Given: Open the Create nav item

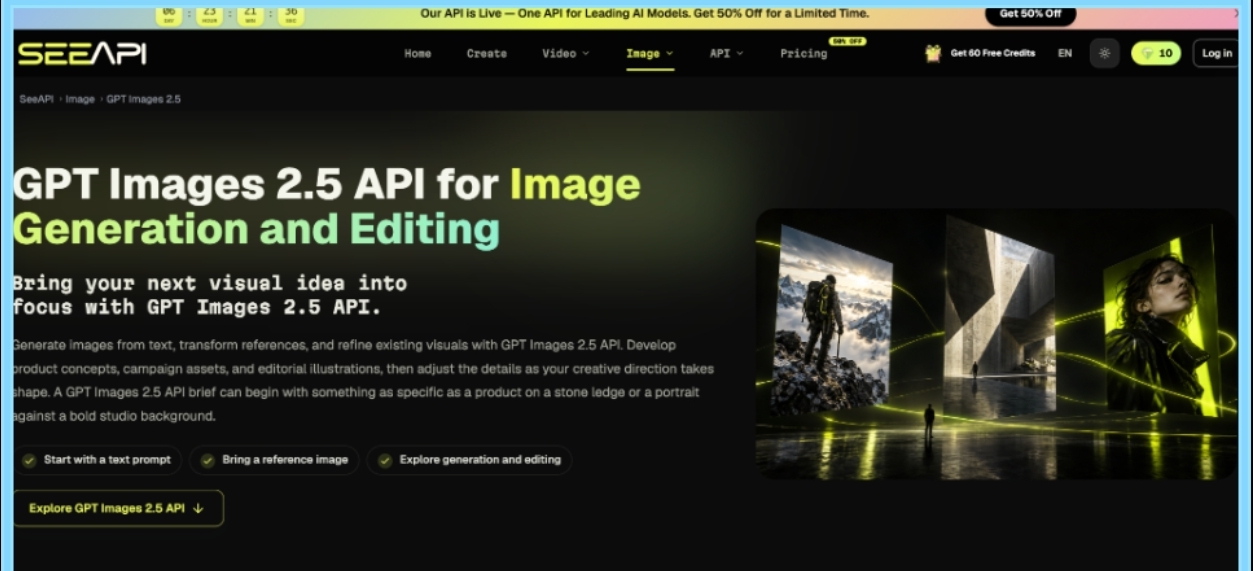Looking at the screenshot, I should [487, 53].
